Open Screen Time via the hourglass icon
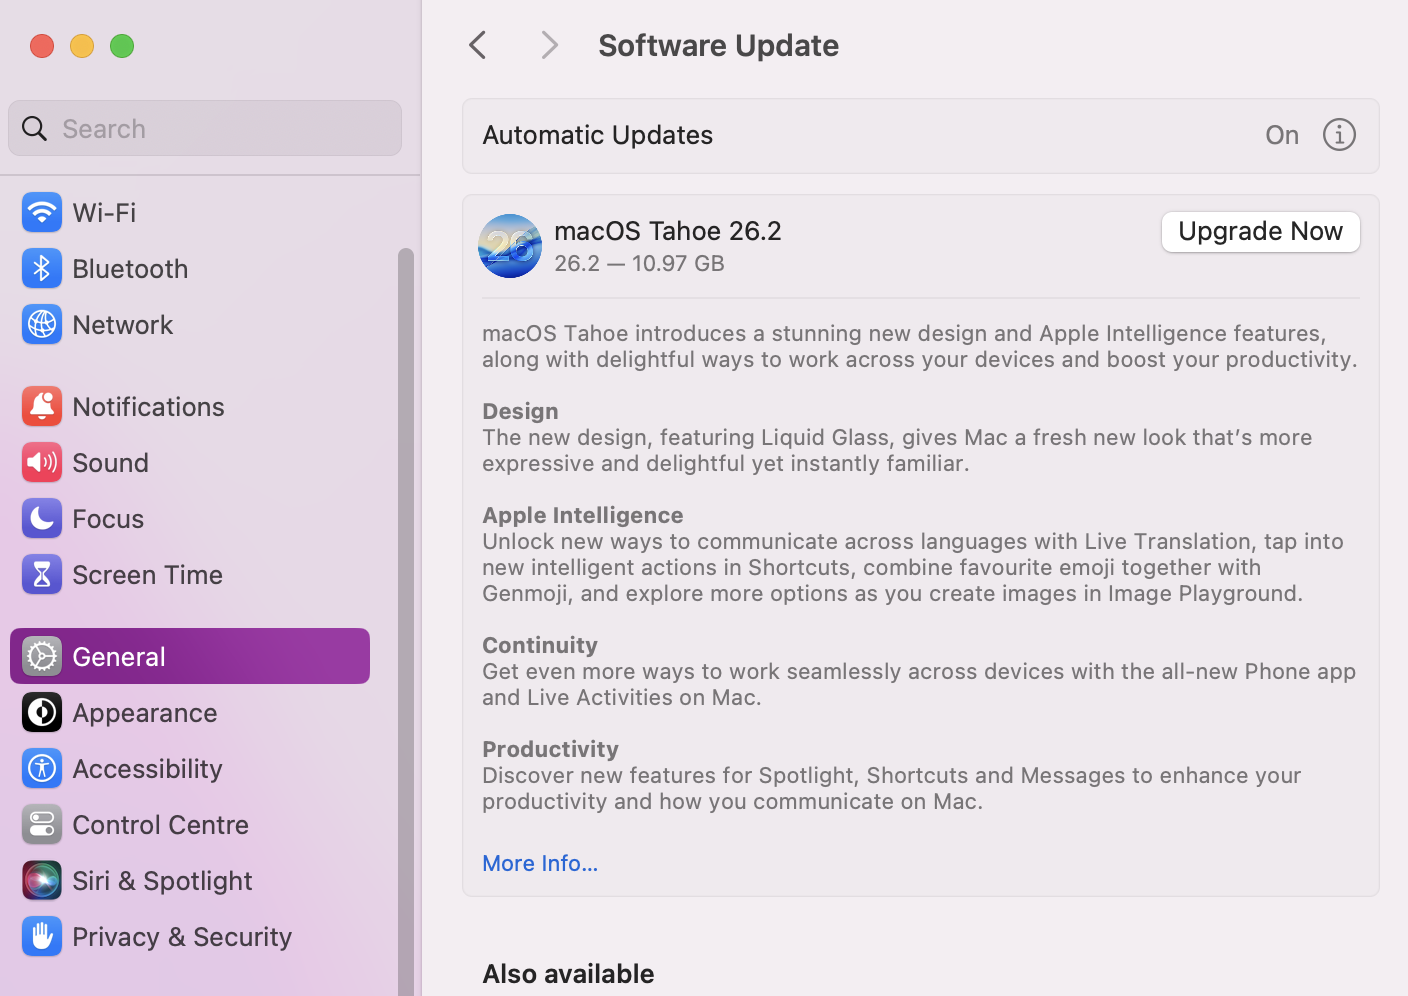 click(42, 574)
